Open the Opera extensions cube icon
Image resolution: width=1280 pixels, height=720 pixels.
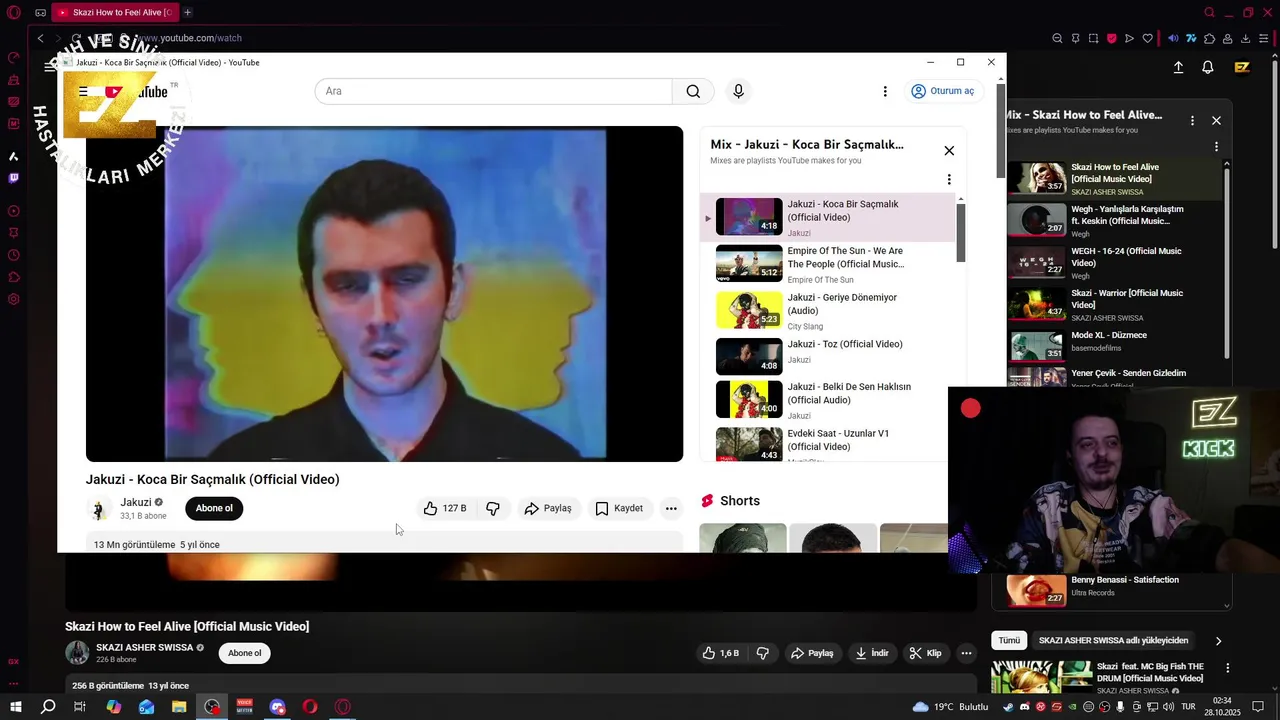[x=1209, y=38]
